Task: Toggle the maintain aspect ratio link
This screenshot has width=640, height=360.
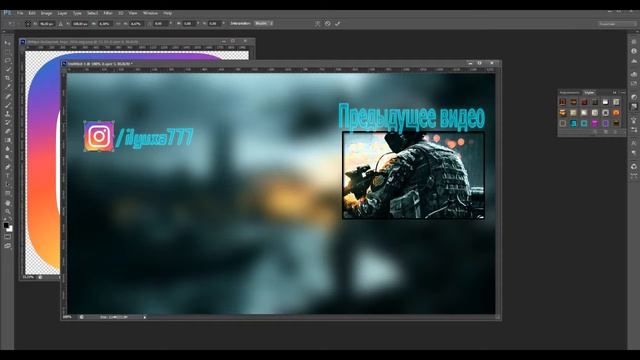Action: [x=118, y=24]
